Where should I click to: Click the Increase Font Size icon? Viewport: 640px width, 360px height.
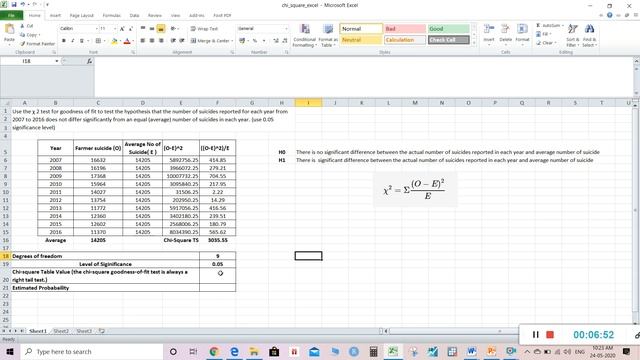(x=122, y=29)
